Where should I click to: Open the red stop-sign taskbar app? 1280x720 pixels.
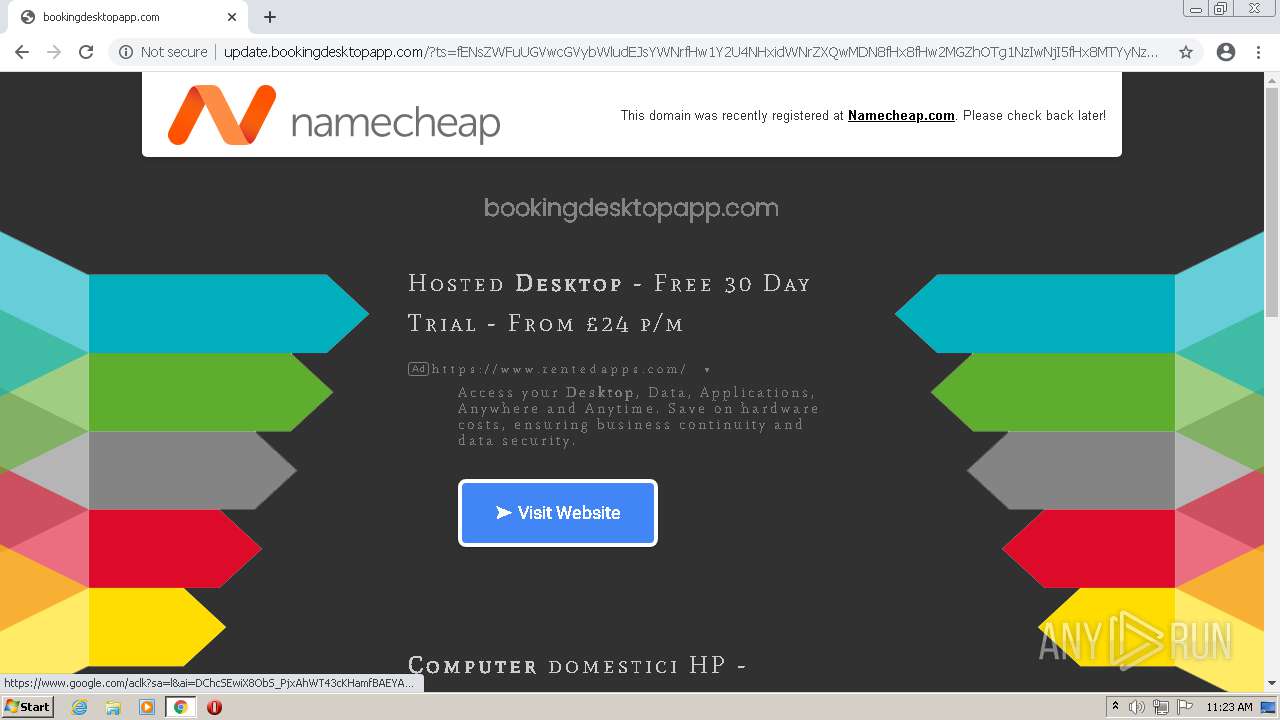point(214,707)
